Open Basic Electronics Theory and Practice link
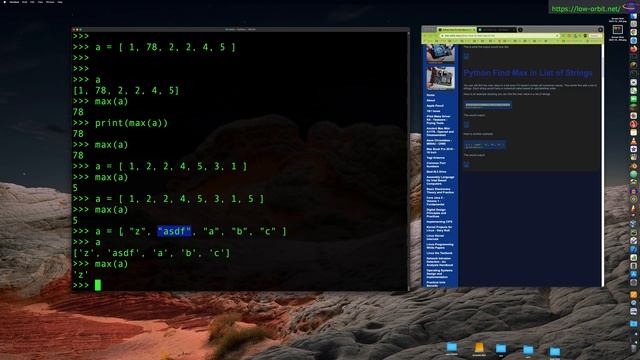This screenshot has height=360, width=640. (x=440, y=191)
